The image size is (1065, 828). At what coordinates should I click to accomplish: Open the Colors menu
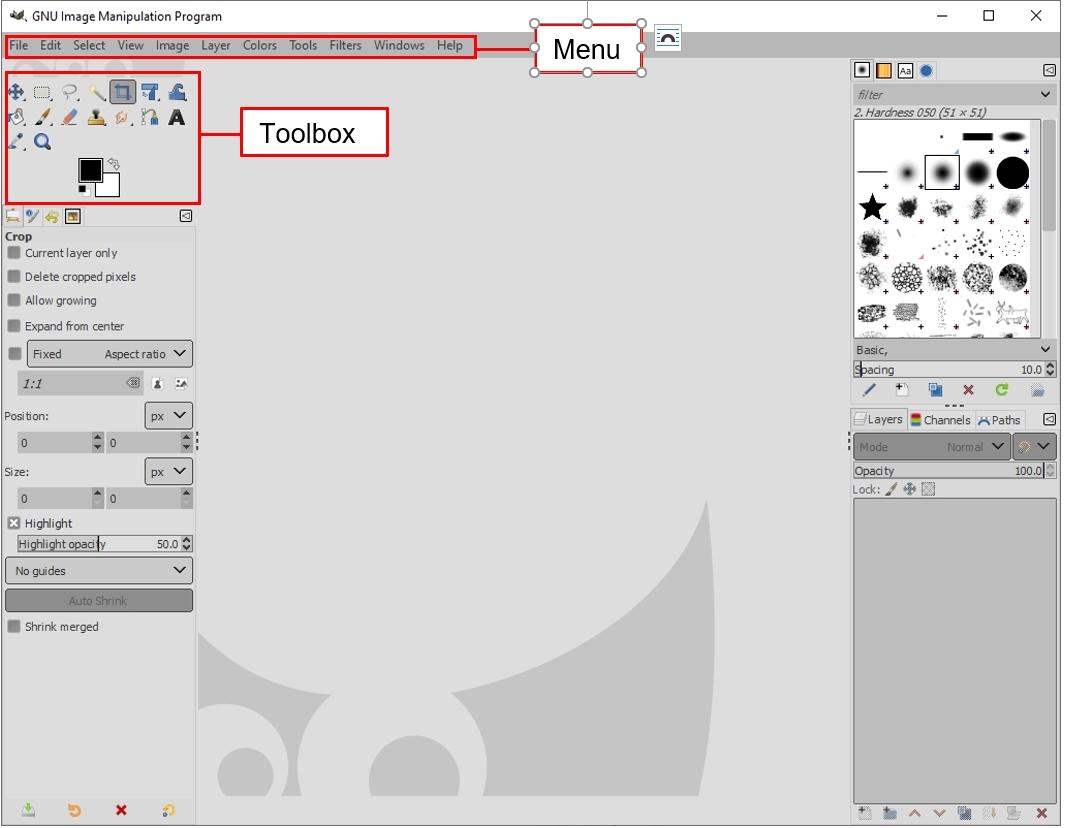point(259,46)
